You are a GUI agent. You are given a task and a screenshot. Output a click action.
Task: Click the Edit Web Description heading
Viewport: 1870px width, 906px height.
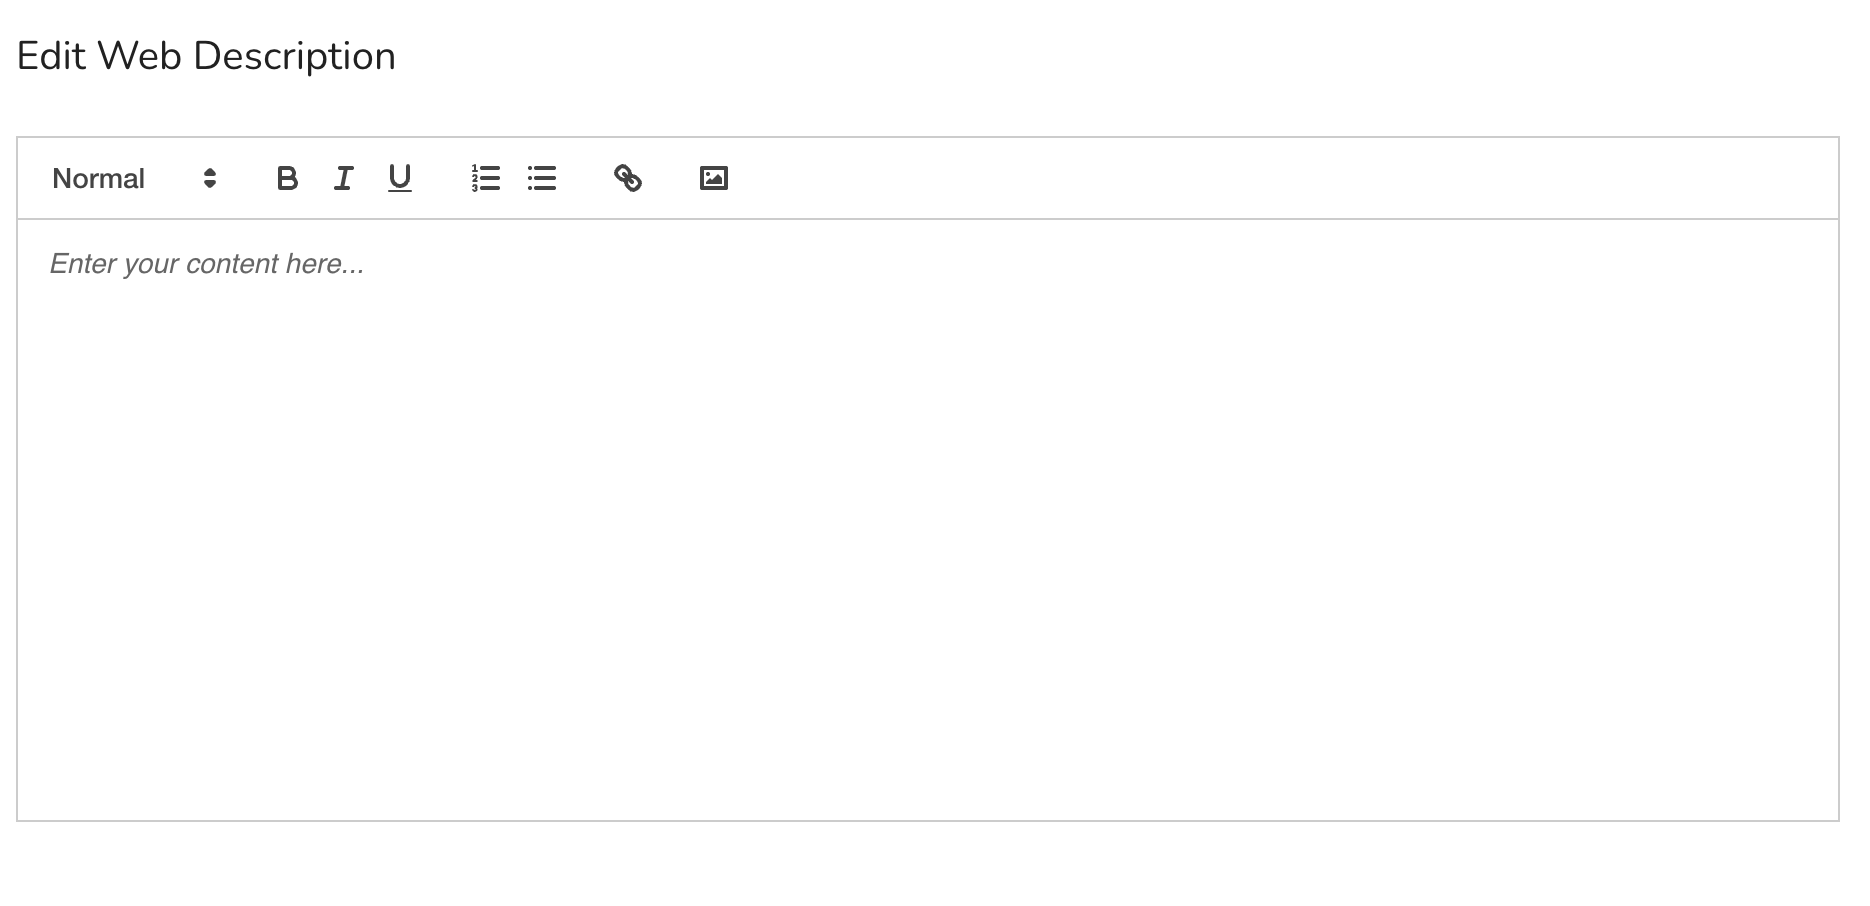click(206, 56)
